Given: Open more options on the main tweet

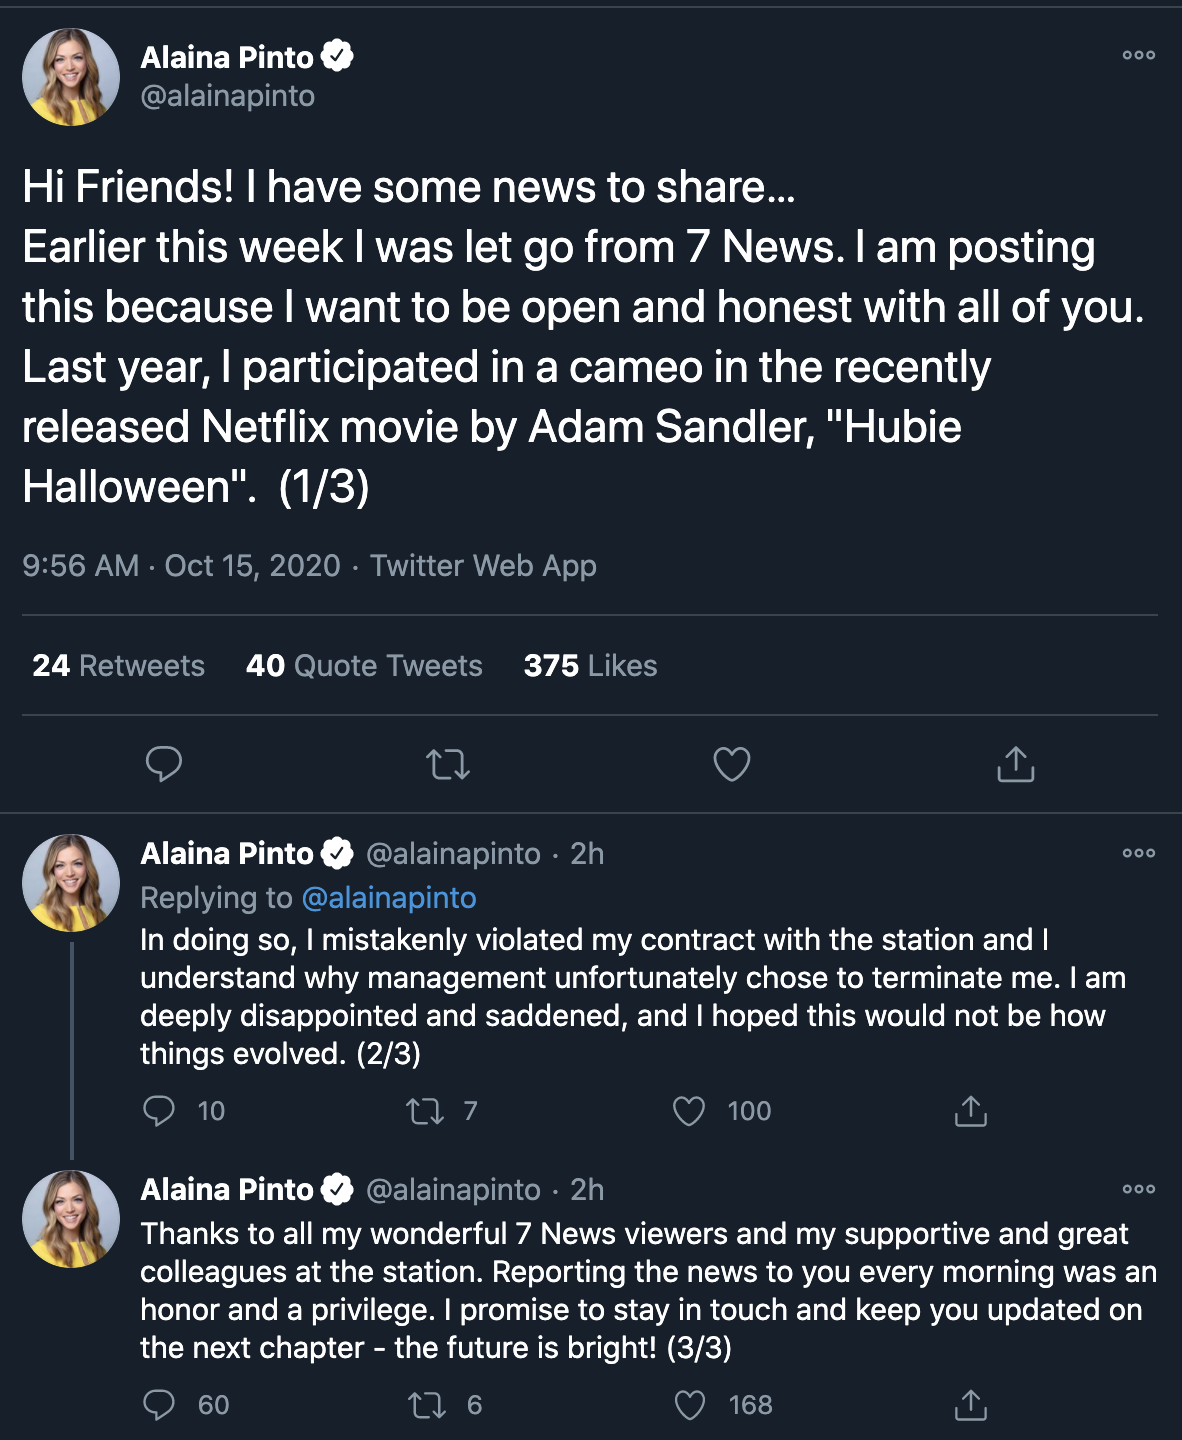Looking at the screenshot, I should tap(1138, 56).
